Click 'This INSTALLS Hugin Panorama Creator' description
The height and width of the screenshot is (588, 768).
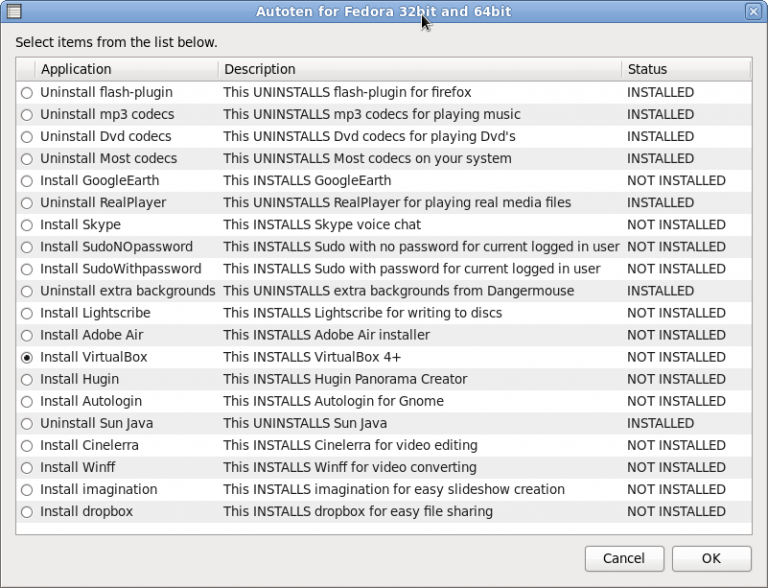(x=345, y=379)
